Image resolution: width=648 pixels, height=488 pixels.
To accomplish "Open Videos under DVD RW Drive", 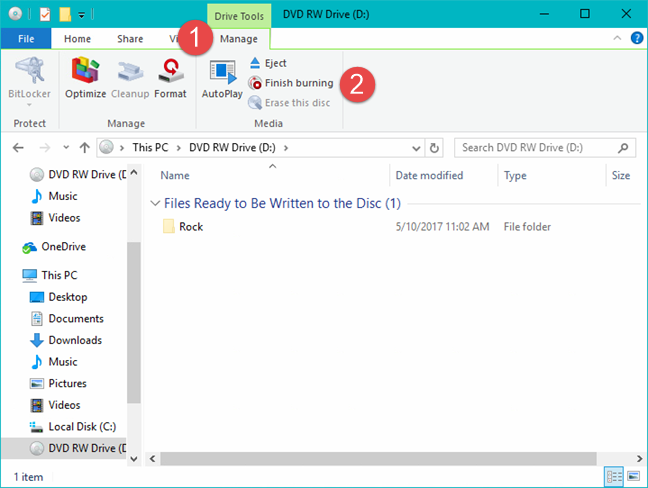I will (56, 218).
